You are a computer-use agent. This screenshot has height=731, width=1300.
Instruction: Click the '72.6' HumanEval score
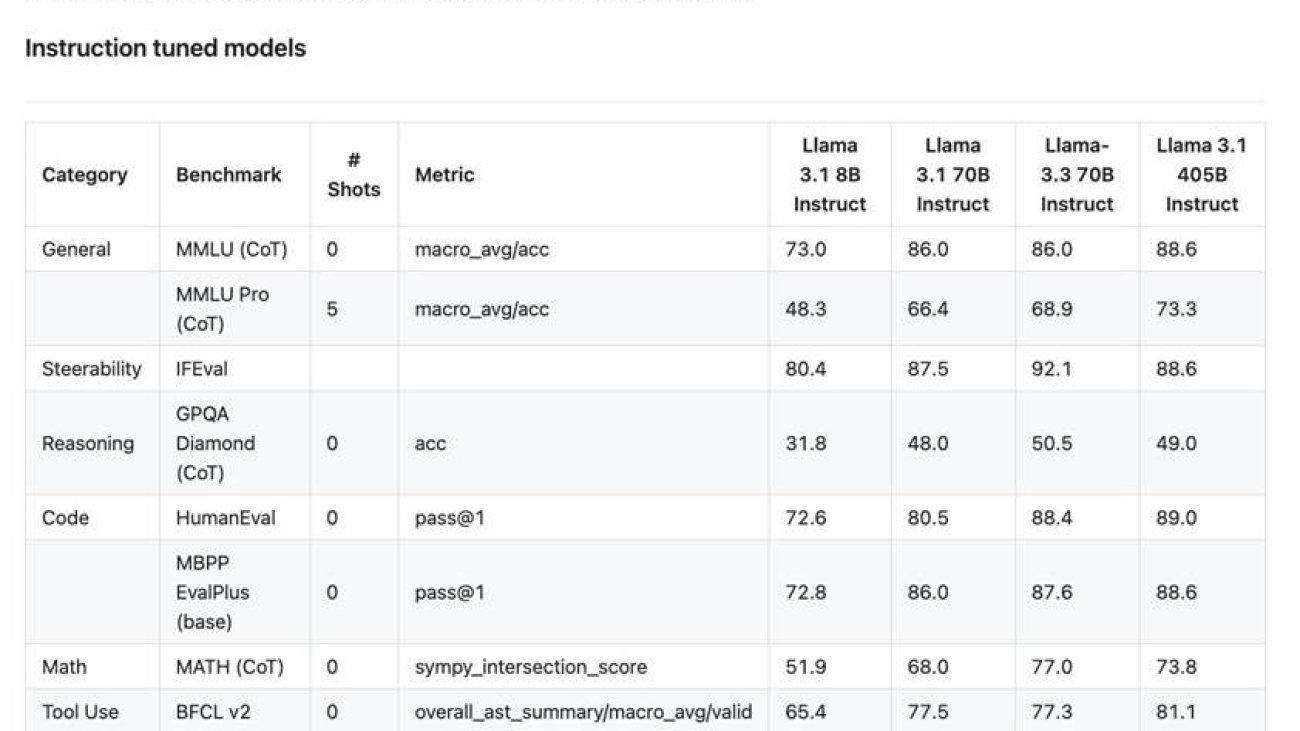point(806,518)
